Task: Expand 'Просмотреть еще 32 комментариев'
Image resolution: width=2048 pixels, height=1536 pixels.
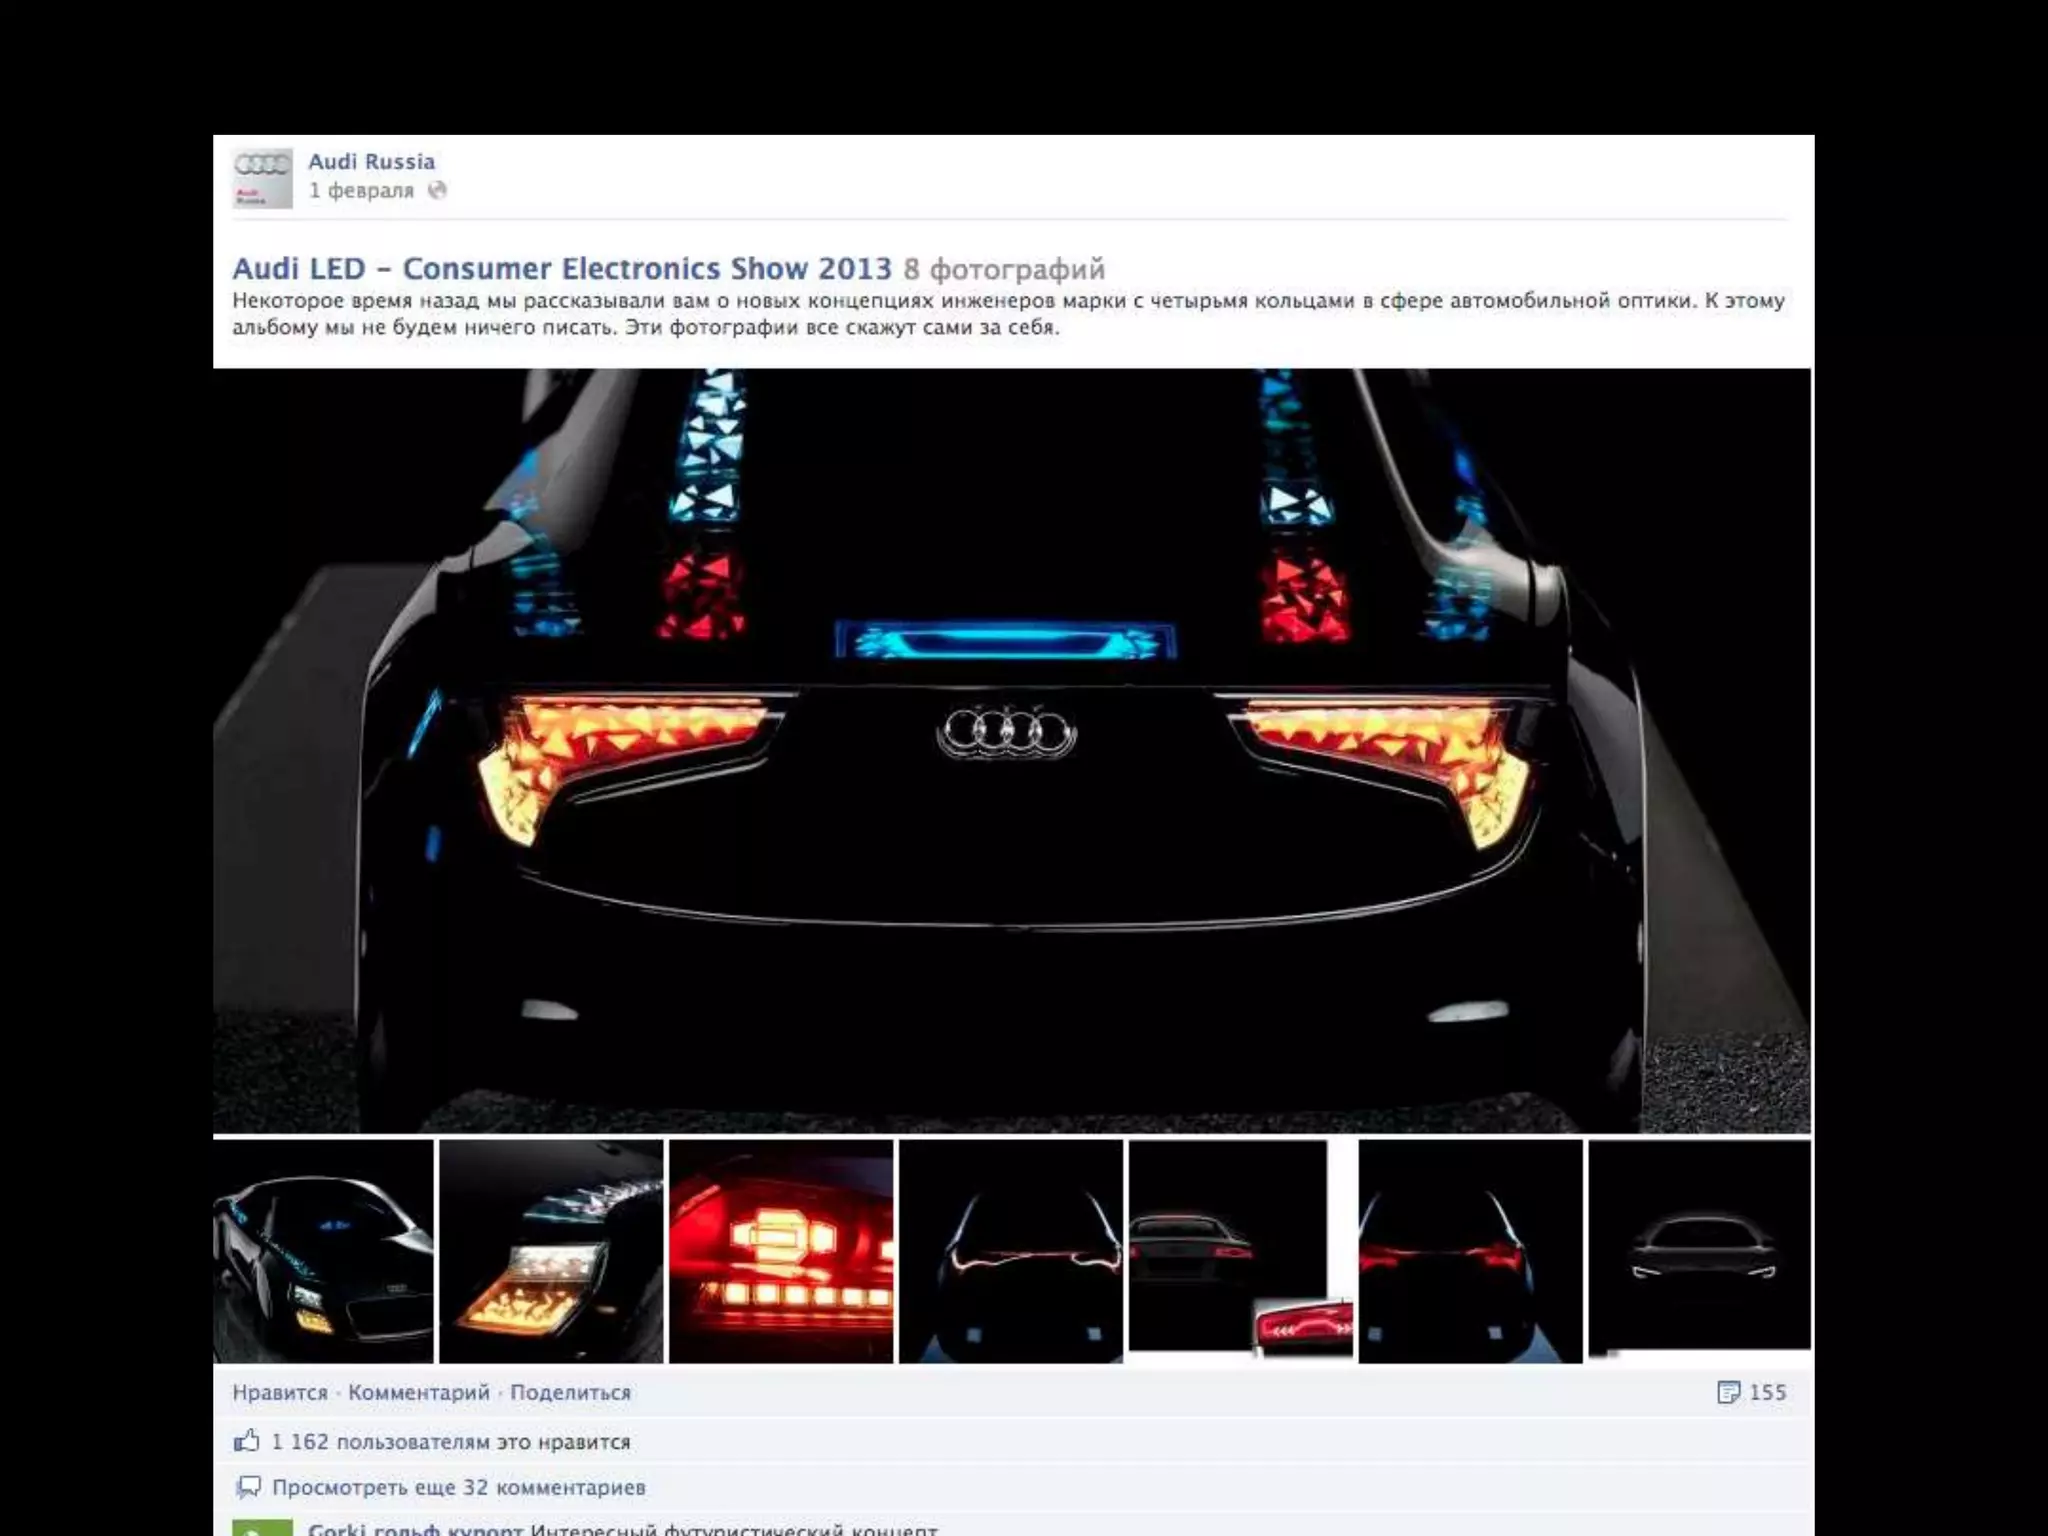Action: 458,1487
